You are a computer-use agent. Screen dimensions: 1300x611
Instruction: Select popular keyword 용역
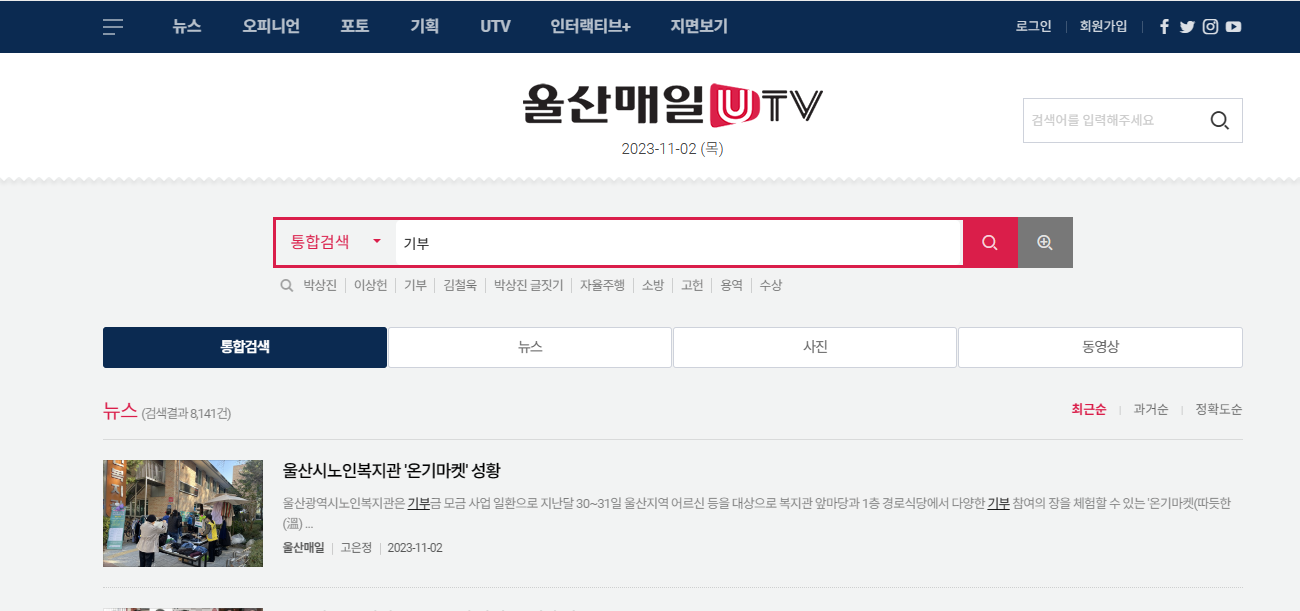click(x=731, y=286)
